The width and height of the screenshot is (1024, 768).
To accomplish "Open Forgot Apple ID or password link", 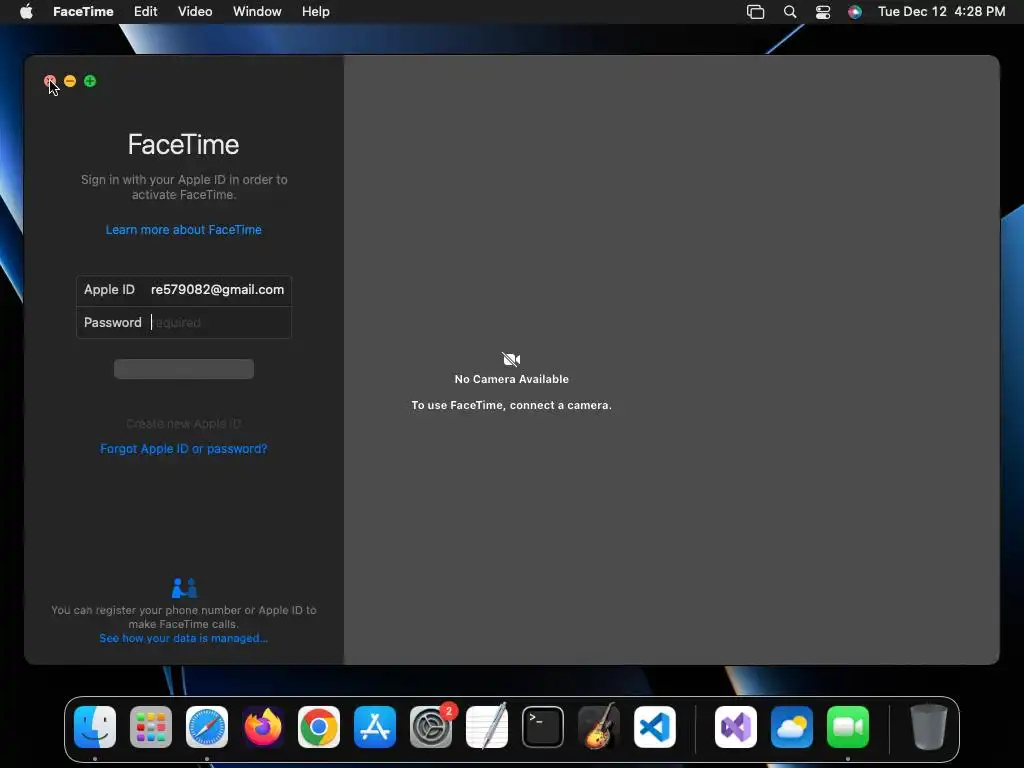I will pos(184,449).
